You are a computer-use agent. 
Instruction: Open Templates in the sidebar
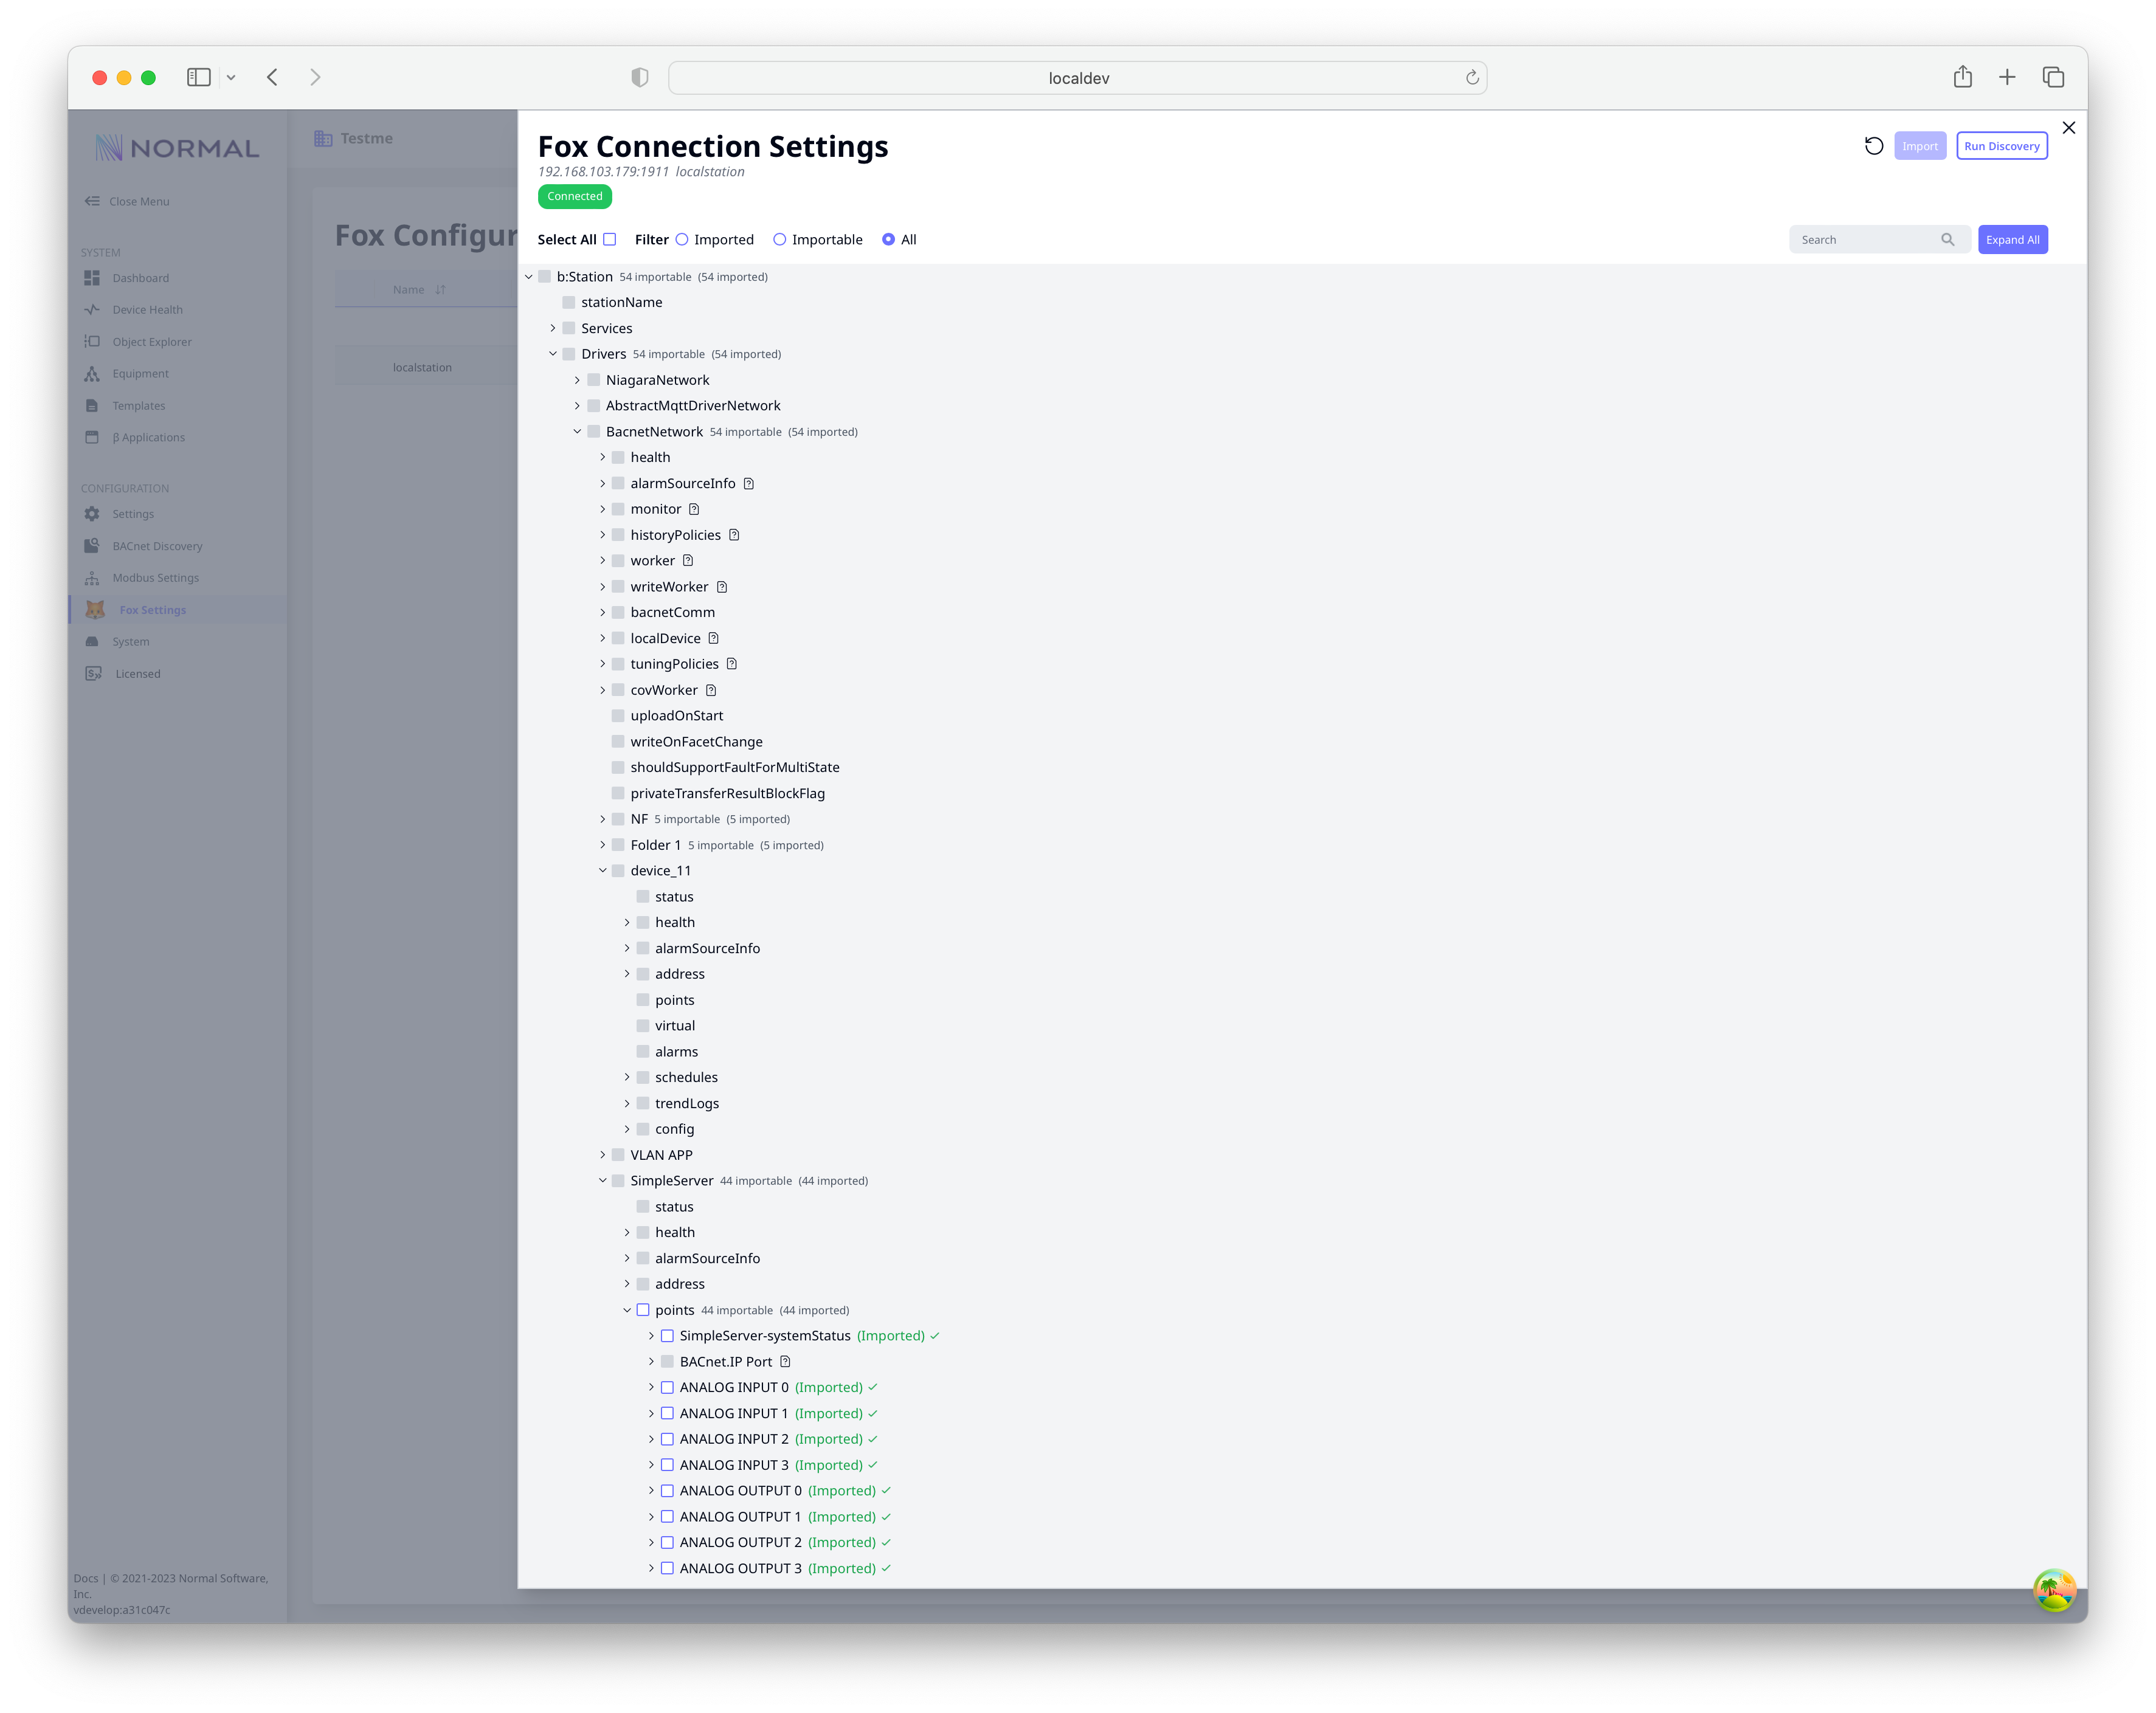pos(138,406)
